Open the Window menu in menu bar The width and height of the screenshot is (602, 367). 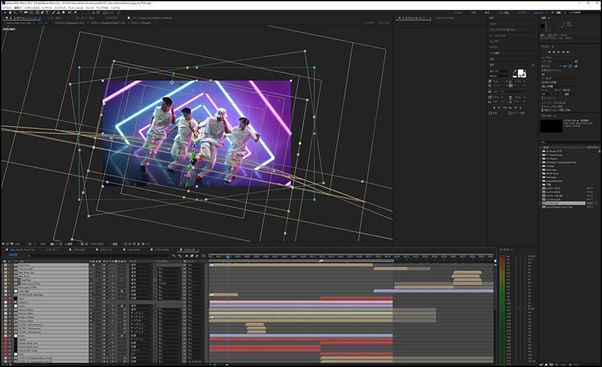click(x=103, y=7)
